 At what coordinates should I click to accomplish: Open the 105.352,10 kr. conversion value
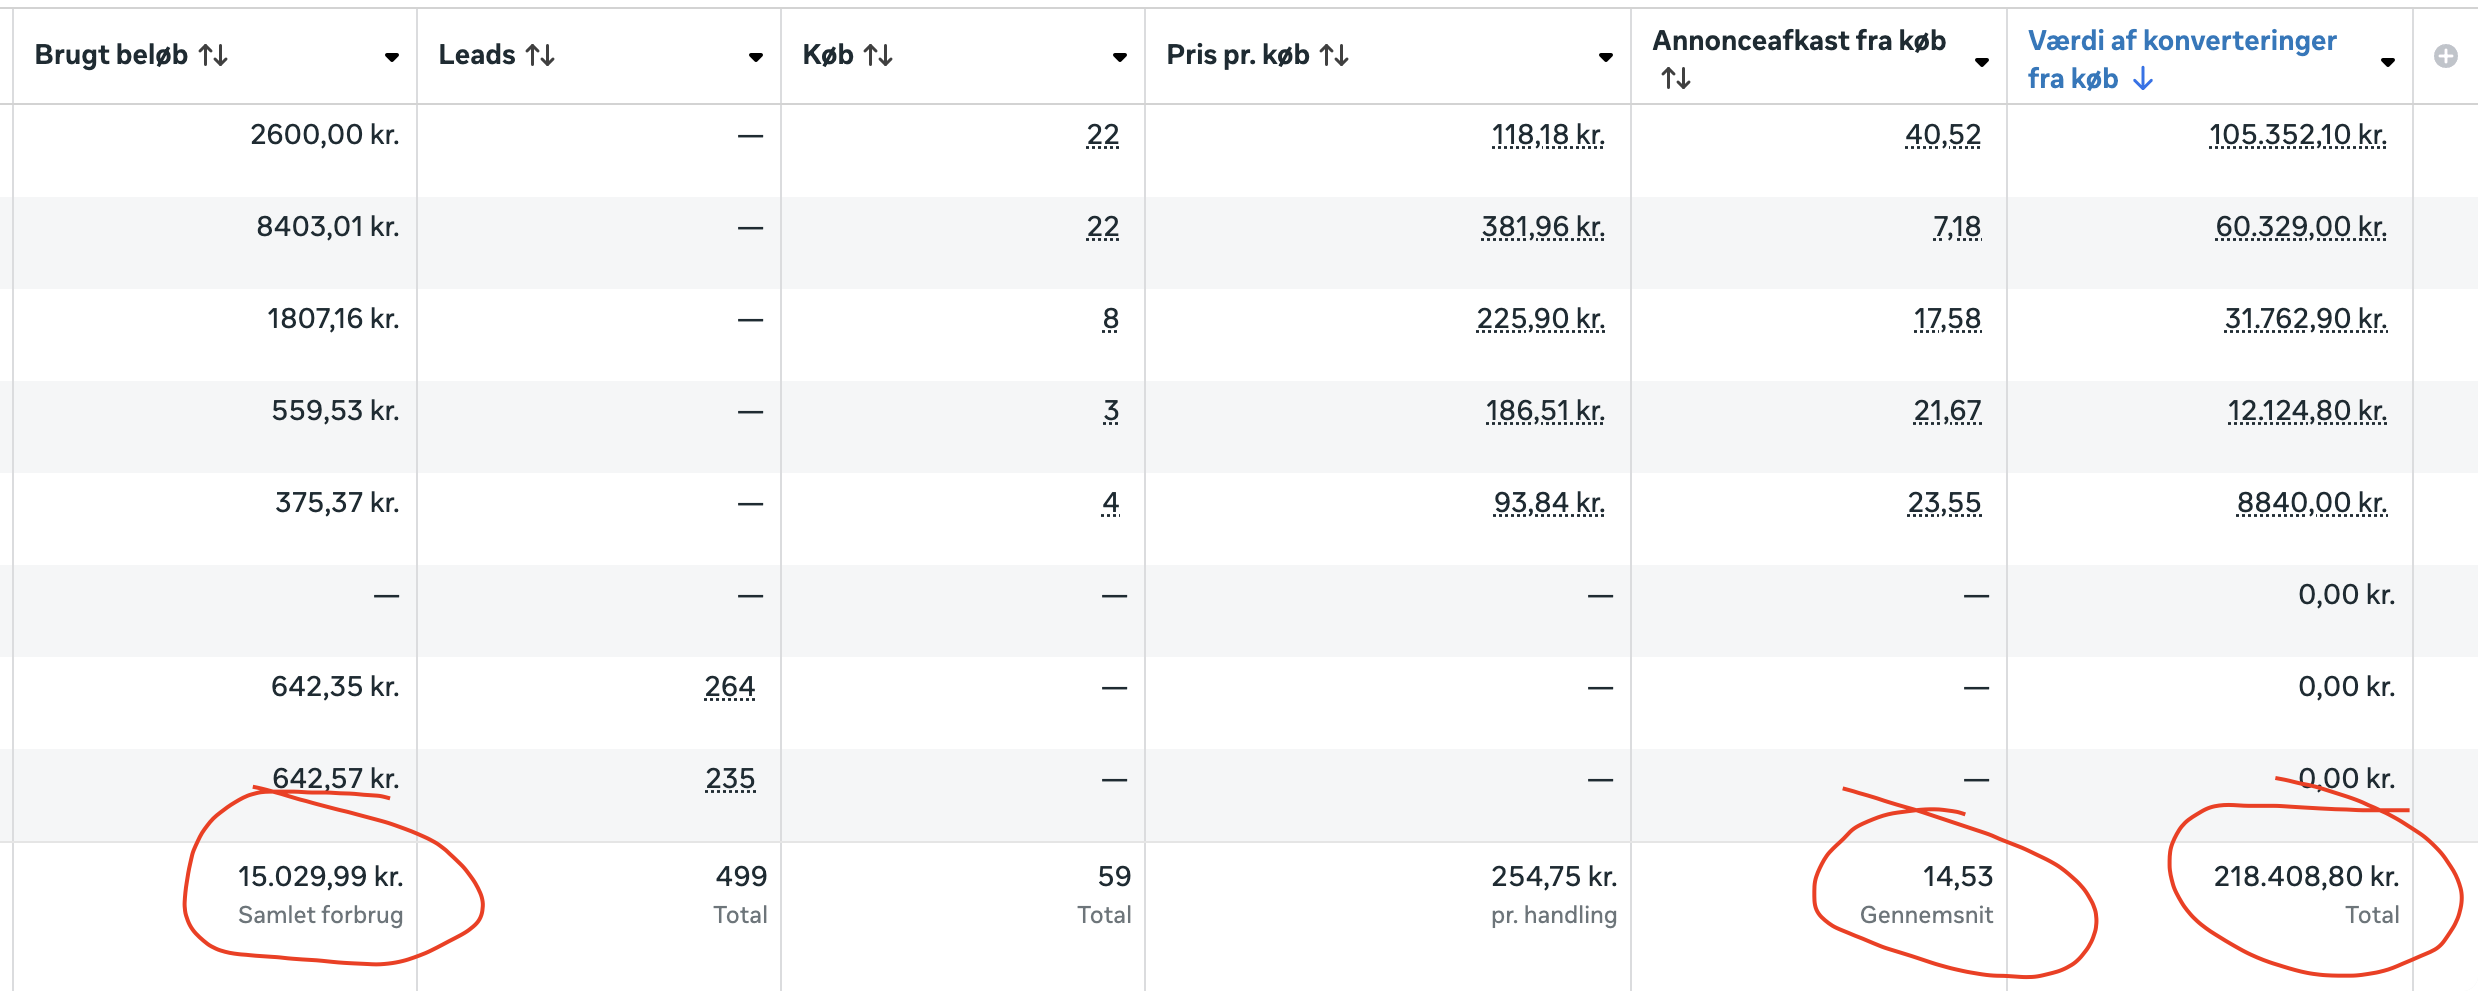(x=2297, y=135)
